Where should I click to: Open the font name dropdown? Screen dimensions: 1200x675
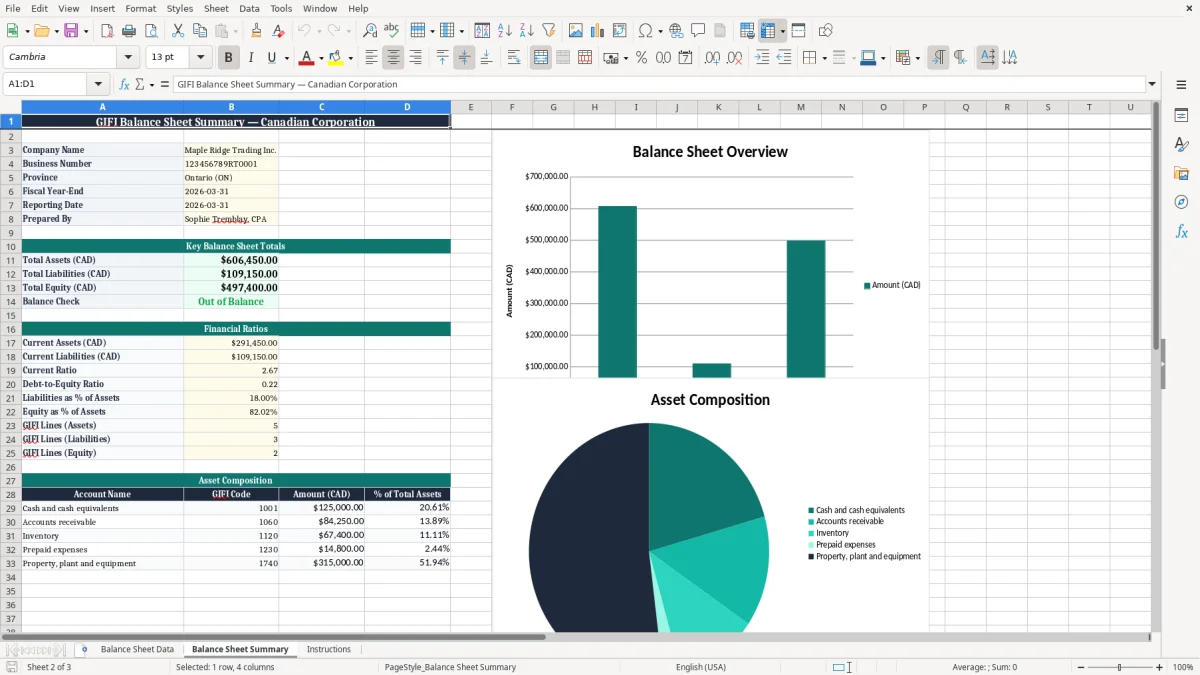128,58
